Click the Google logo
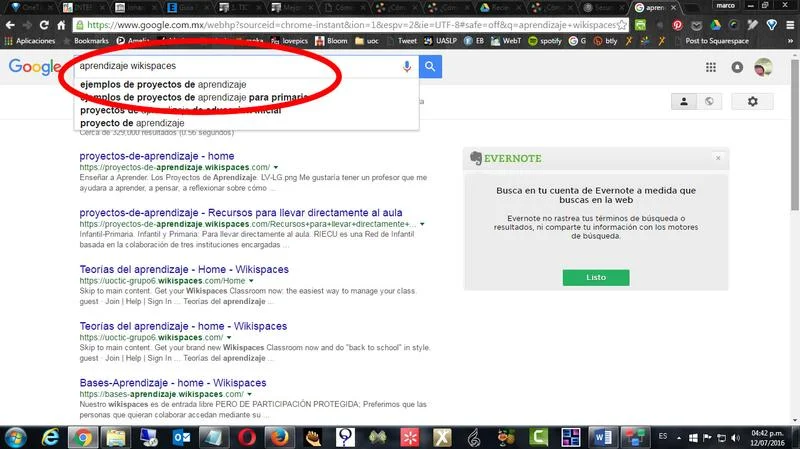Image resolution: width=800 pixels, height=449 pixels. (35, 66)
